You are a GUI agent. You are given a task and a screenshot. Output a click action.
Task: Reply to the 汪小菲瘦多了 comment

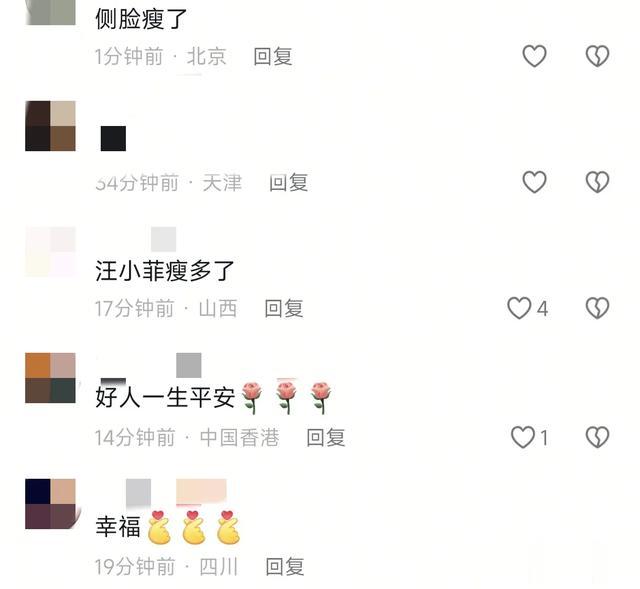pyautogui.click(x=284, y=308)
